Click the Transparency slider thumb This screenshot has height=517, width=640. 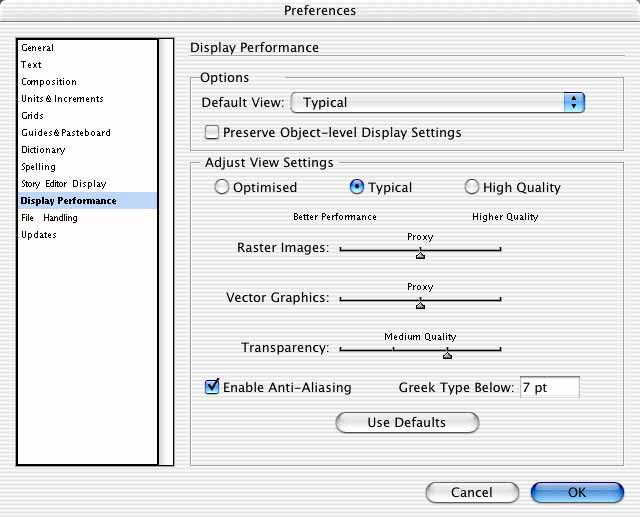coord(447,355)
